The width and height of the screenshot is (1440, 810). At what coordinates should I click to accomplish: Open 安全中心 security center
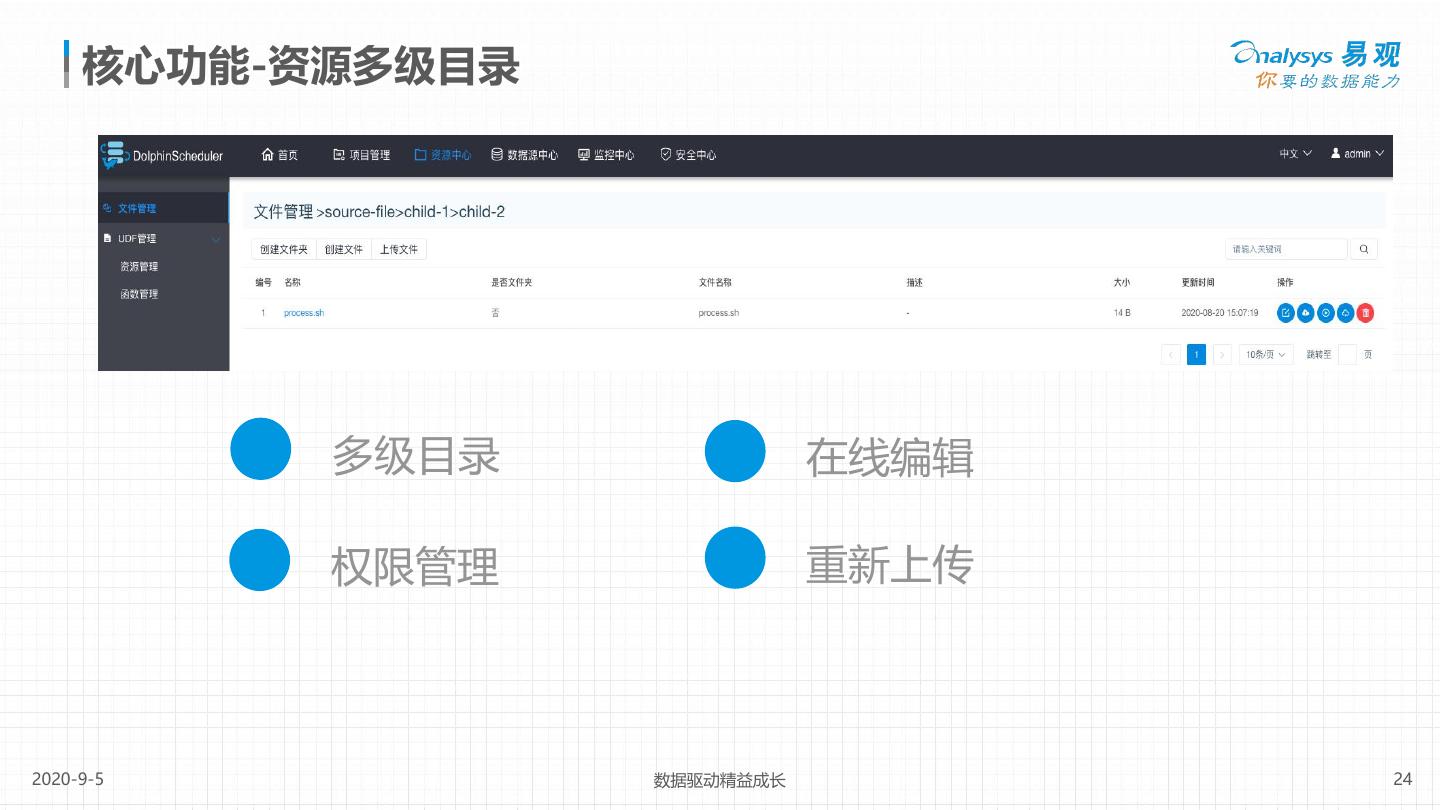pyautogui.click(x=688, y=155)
